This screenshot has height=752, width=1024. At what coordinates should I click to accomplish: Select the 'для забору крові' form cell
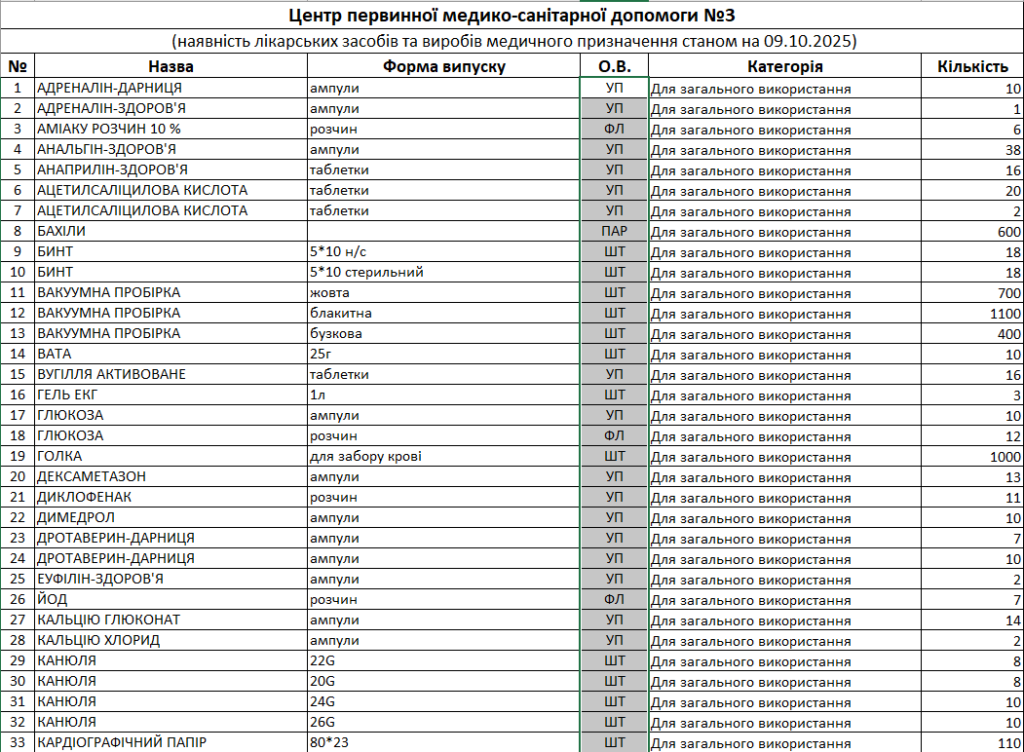click(x=444, y=456)
